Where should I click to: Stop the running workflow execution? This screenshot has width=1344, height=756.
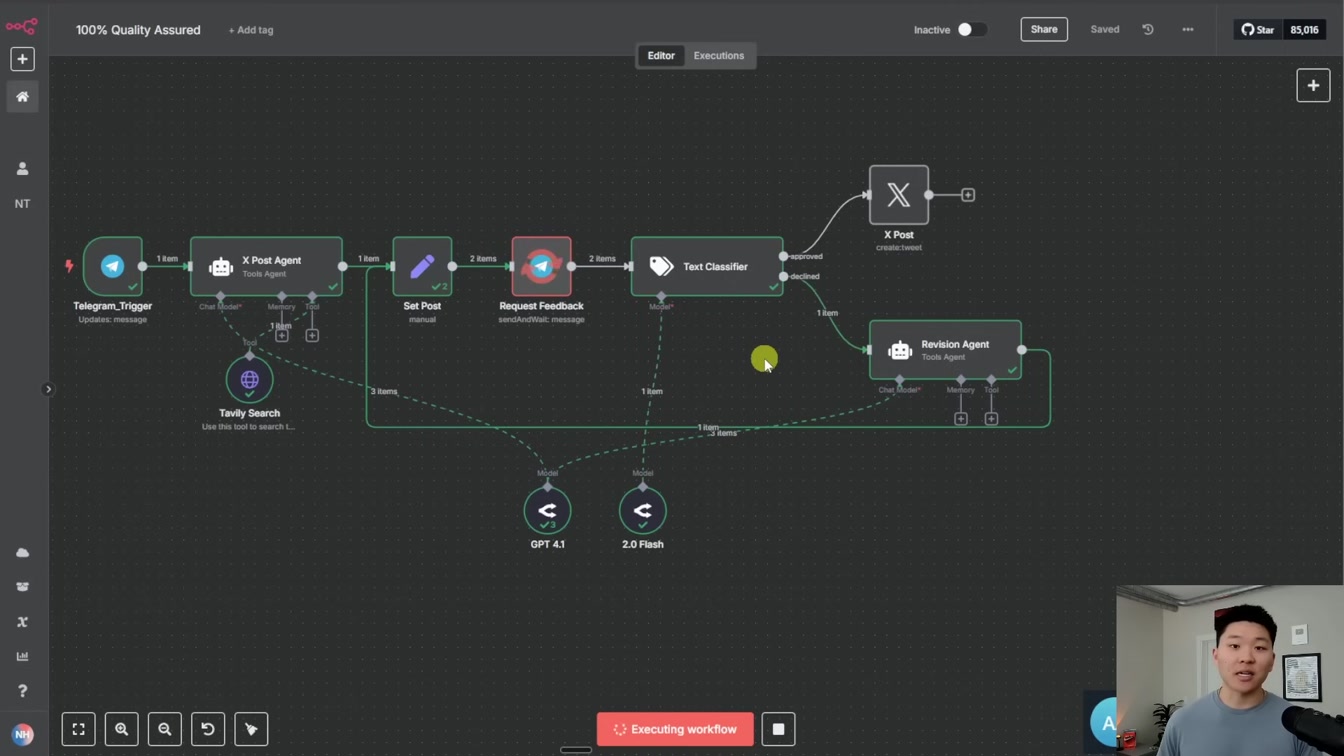coord(778,729)
